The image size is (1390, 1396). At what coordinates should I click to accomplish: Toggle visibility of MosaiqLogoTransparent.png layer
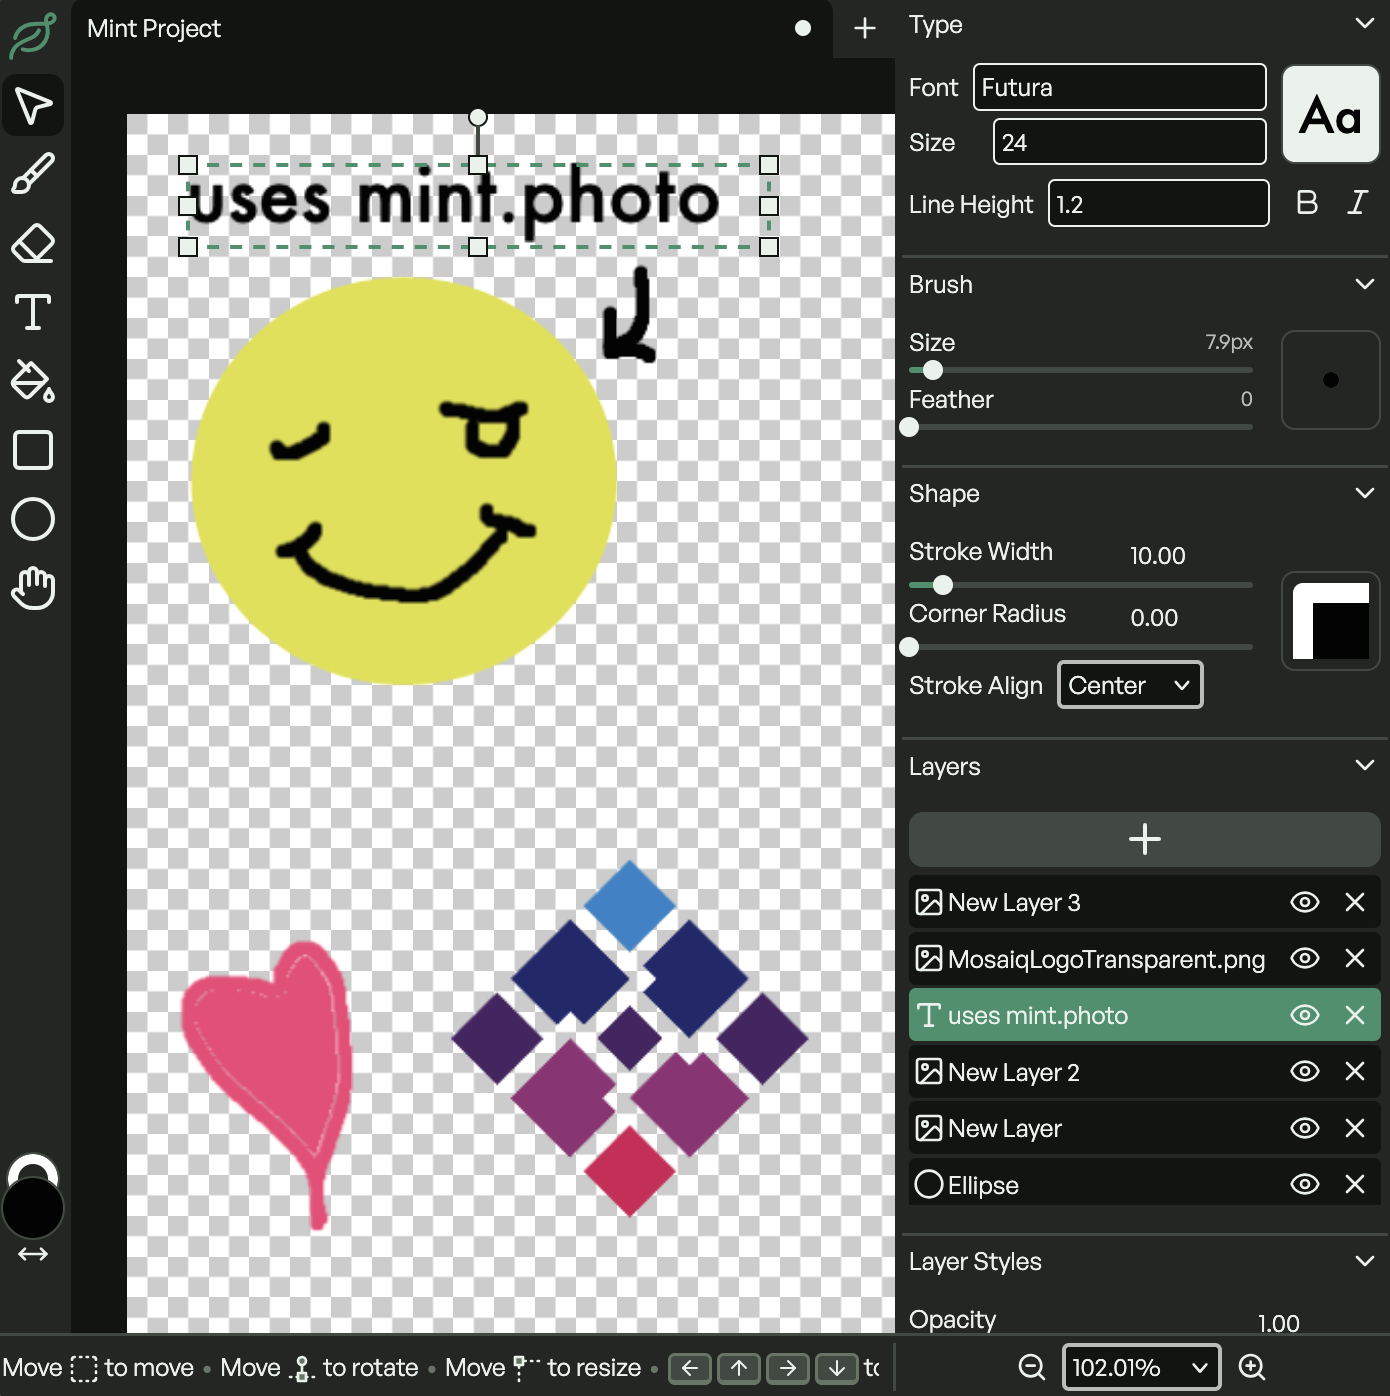[x=1304, y=958]
